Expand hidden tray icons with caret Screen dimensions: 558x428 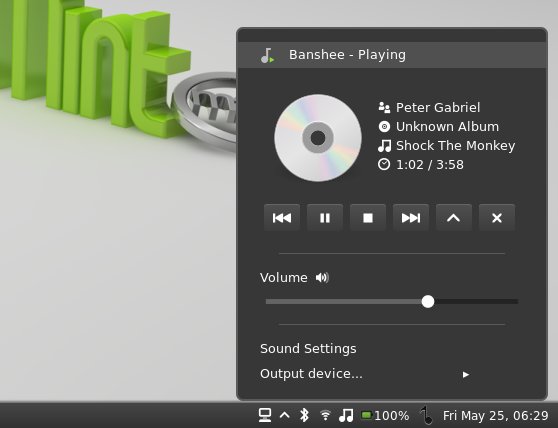tap(285, 415)
